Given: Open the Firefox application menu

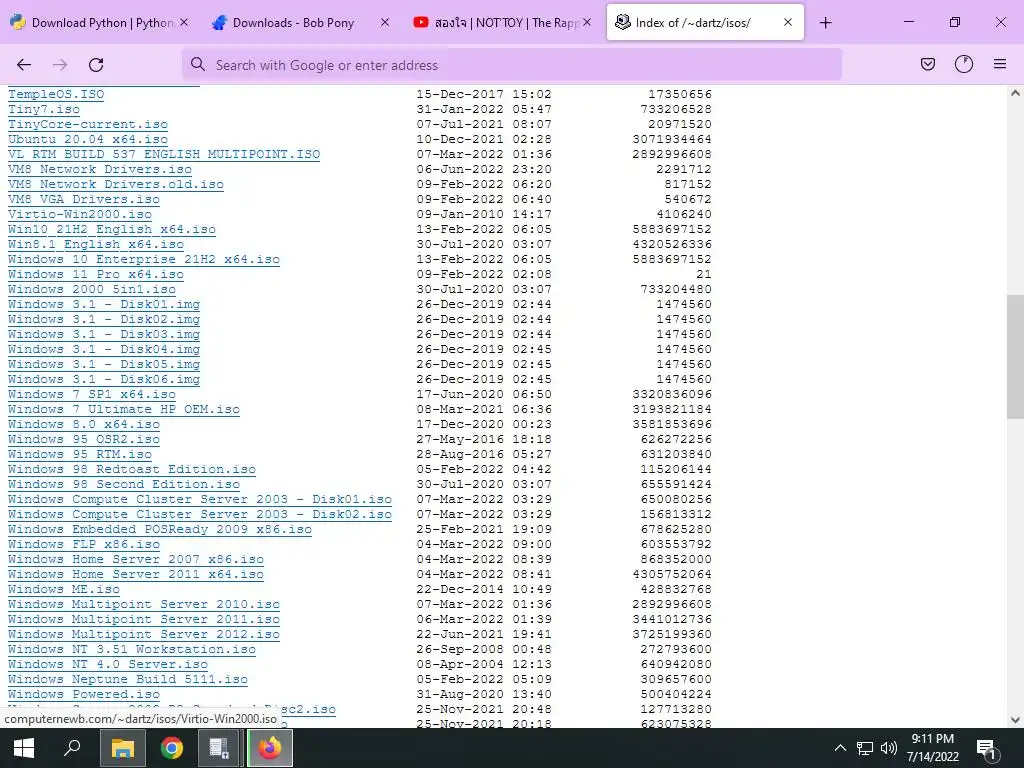Looking at the screenshot, I should [x=999, y=64].
